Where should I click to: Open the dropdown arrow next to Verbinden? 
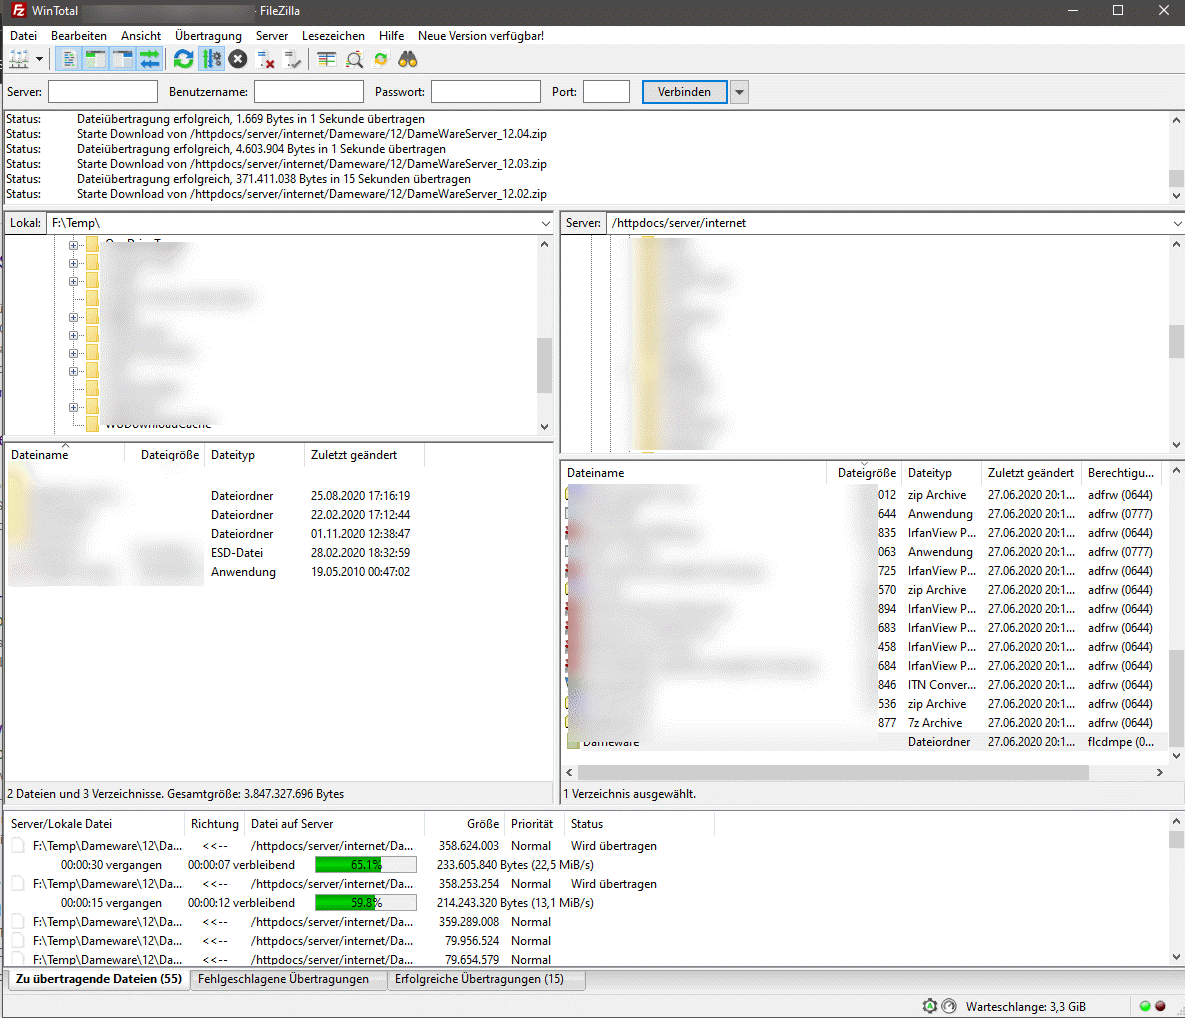pyautogui.click(x=739, y=92)
